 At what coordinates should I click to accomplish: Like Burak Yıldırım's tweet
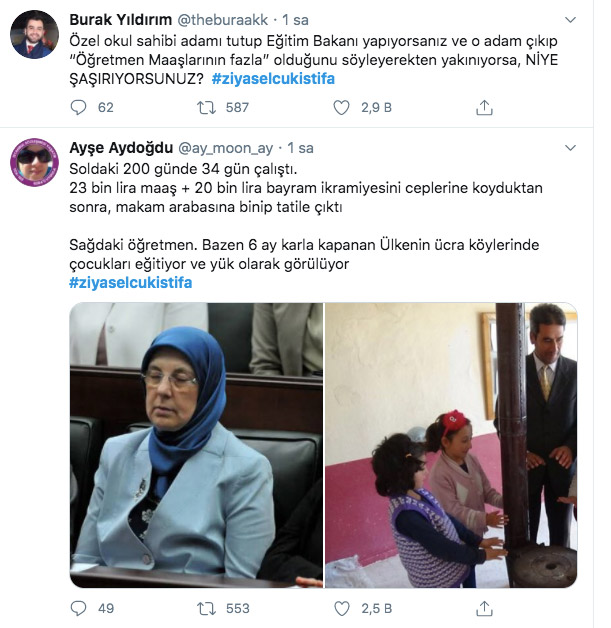pos(342,107)
